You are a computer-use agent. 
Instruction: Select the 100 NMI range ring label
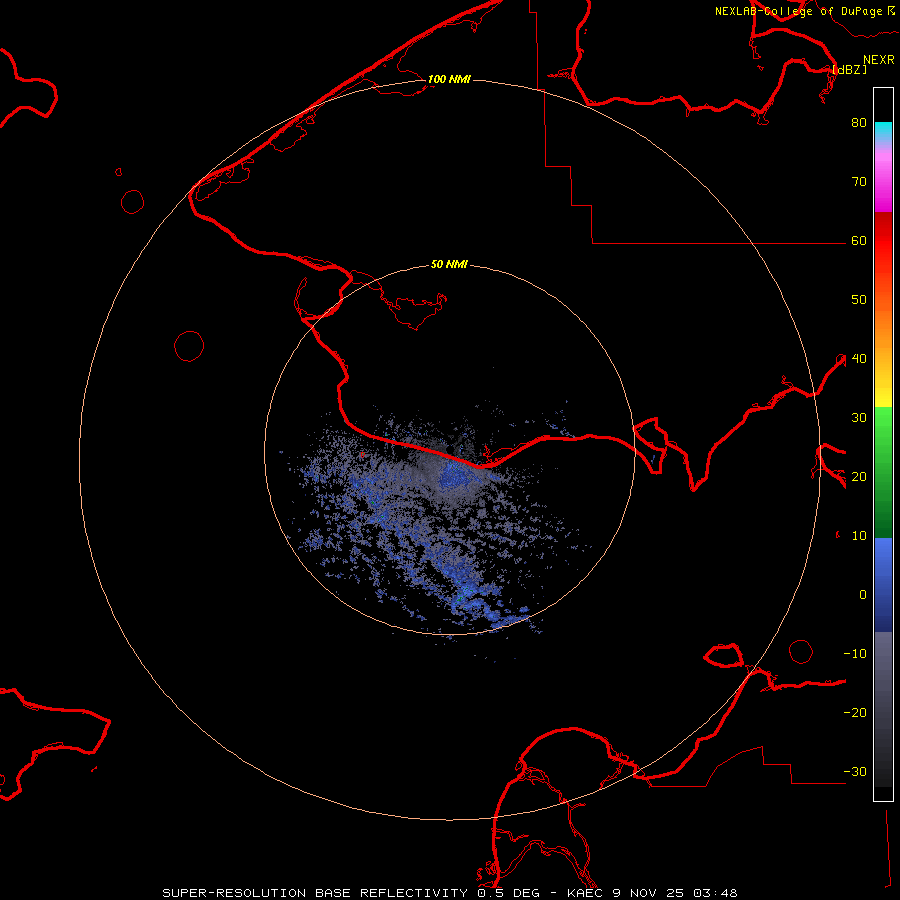click(449, 79)
